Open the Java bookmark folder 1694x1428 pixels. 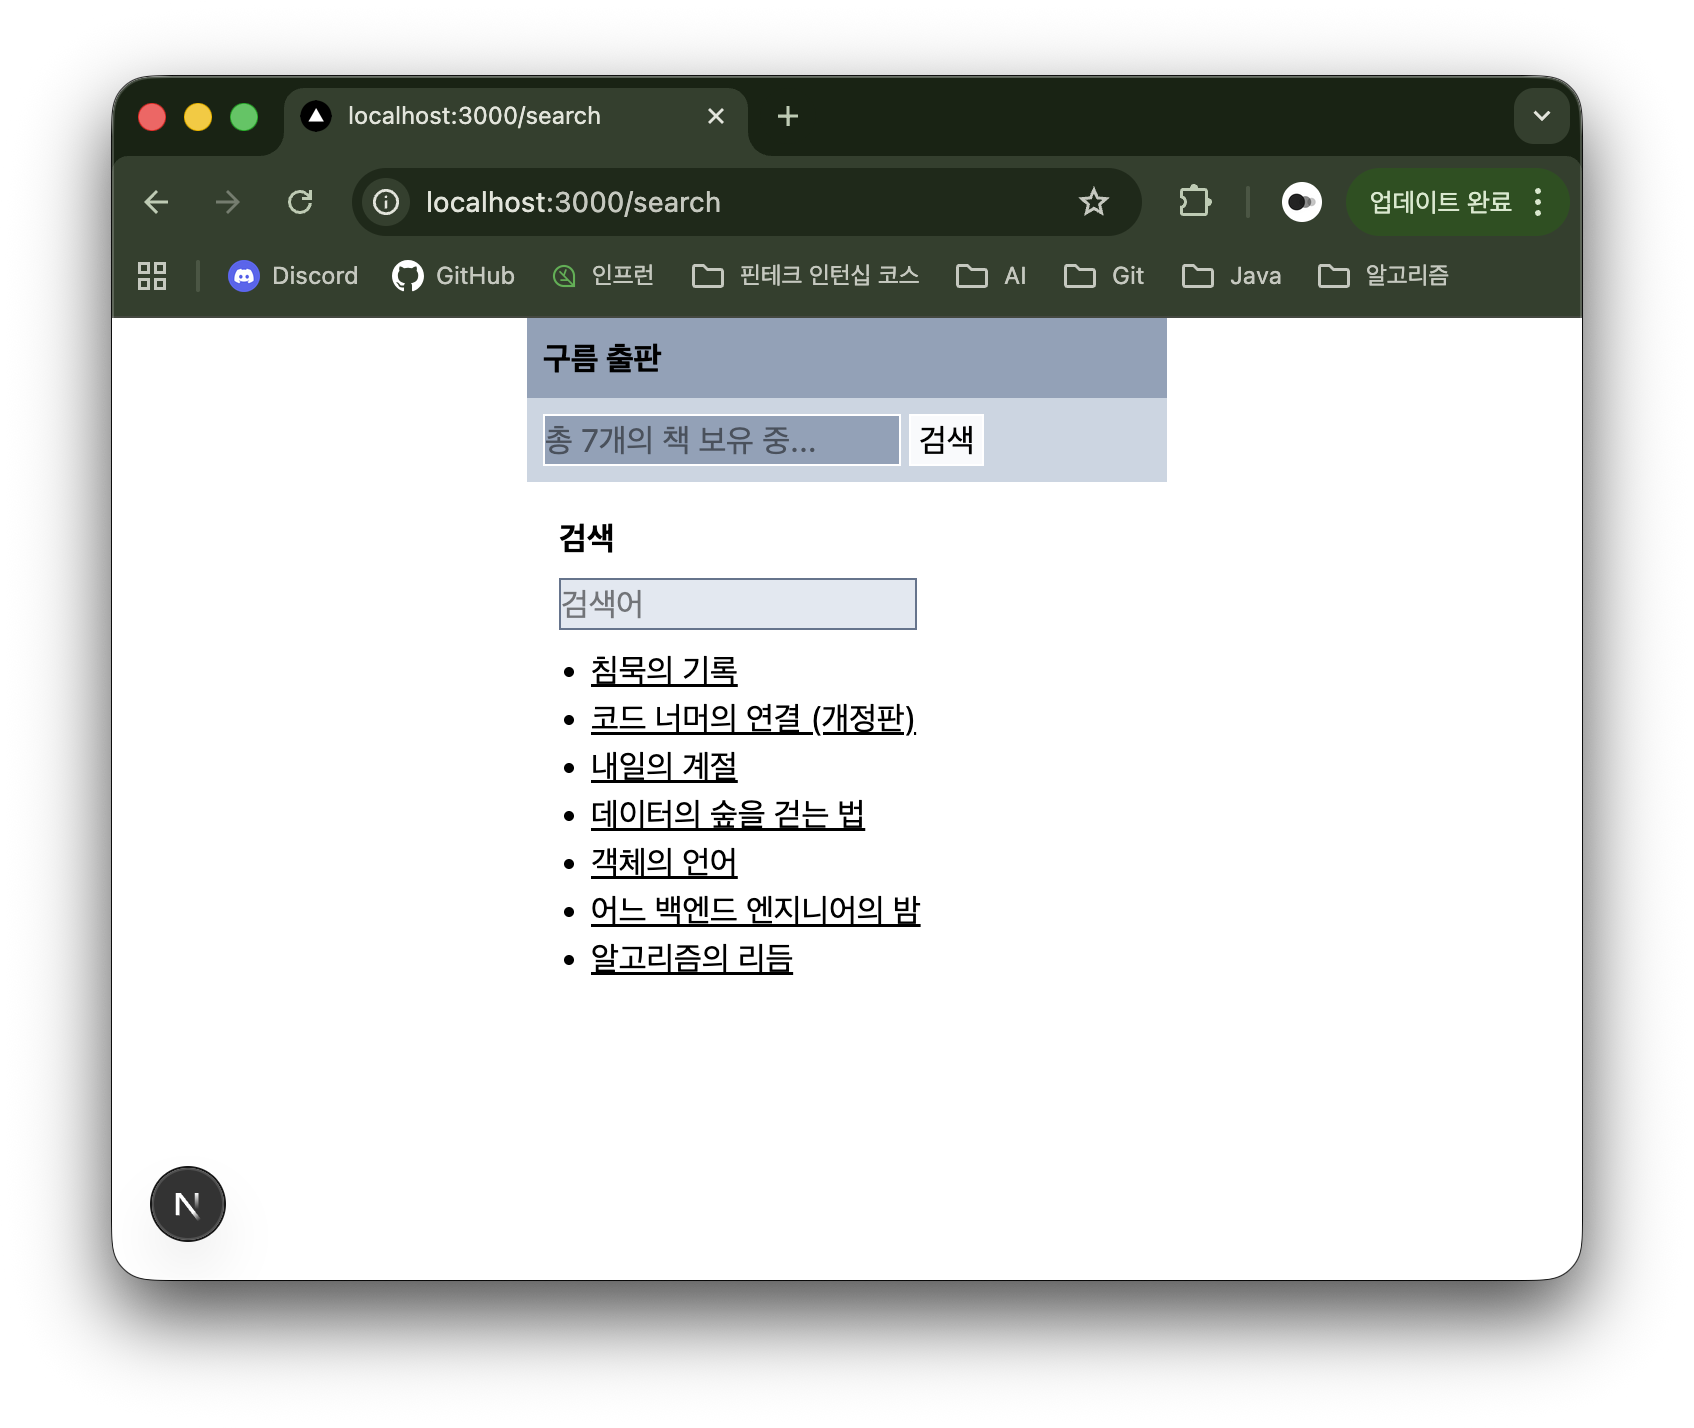pos(1232,276)
